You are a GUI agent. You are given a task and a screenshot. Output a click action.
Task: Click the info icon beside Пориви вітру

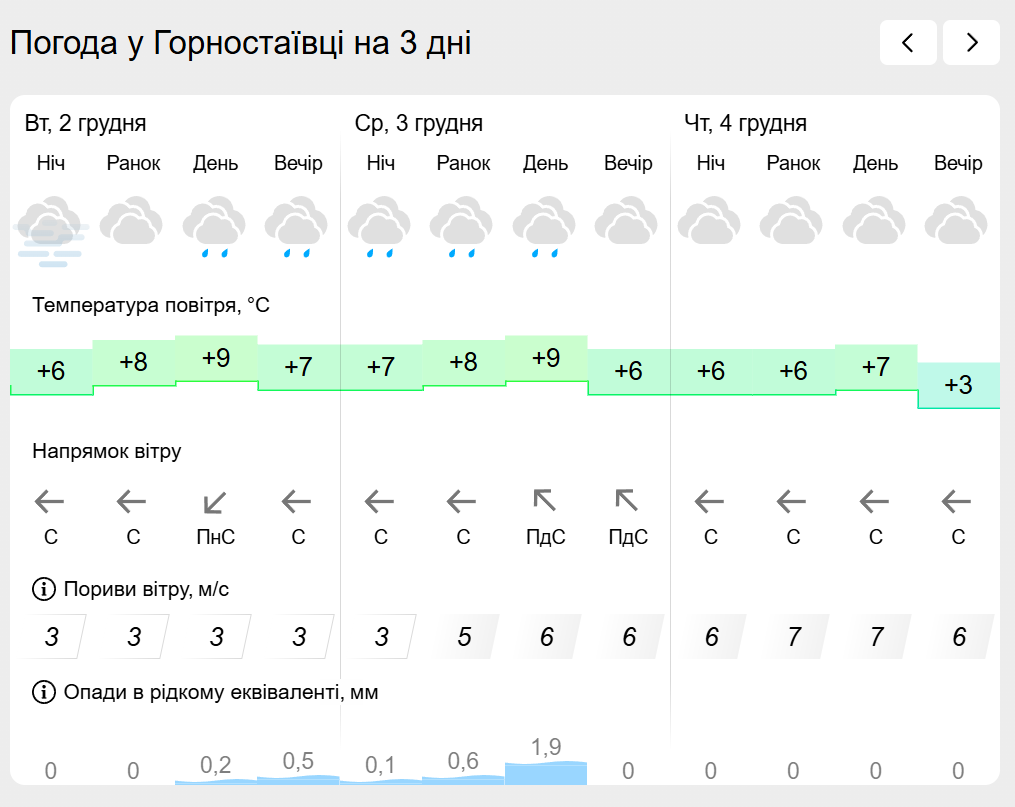click(44, 589)
